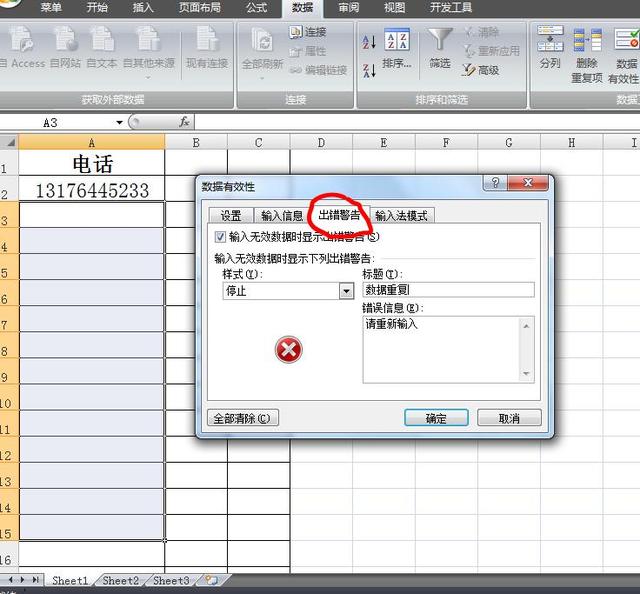640x594 pixels.
Task: Expand the Name Box dropdown arrow
Action: click(119, 122)
